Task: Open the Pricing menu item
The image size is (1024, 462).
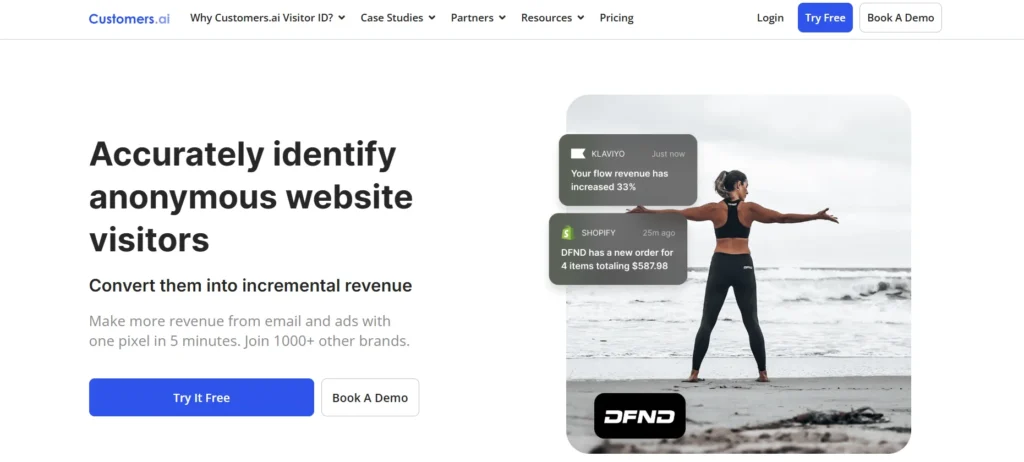Action: (x=616, y=18)
